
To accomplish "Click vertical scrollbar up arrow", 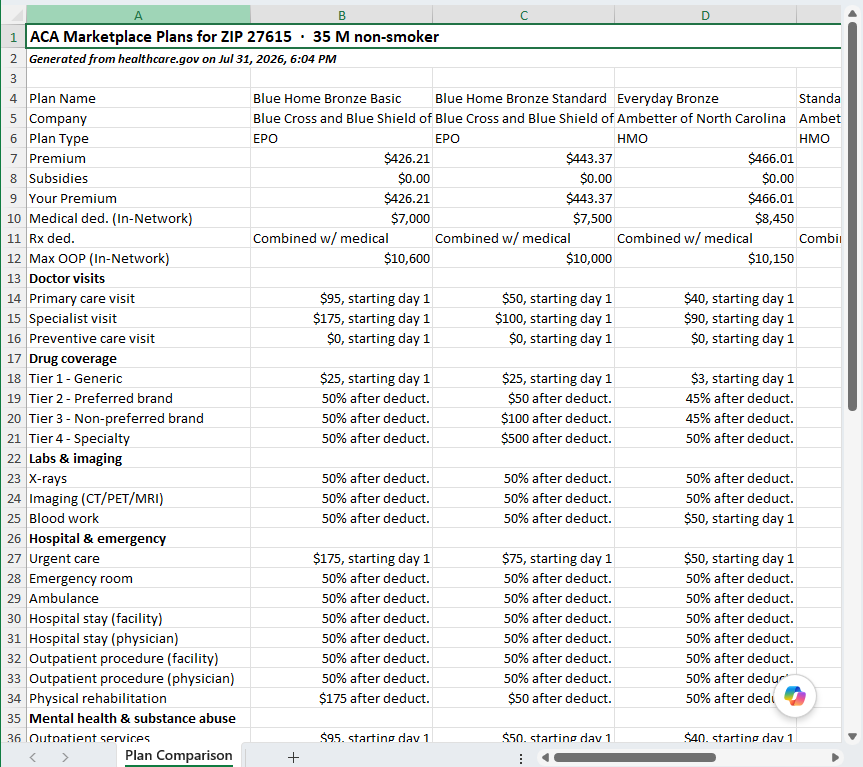I will pos(853,13).
